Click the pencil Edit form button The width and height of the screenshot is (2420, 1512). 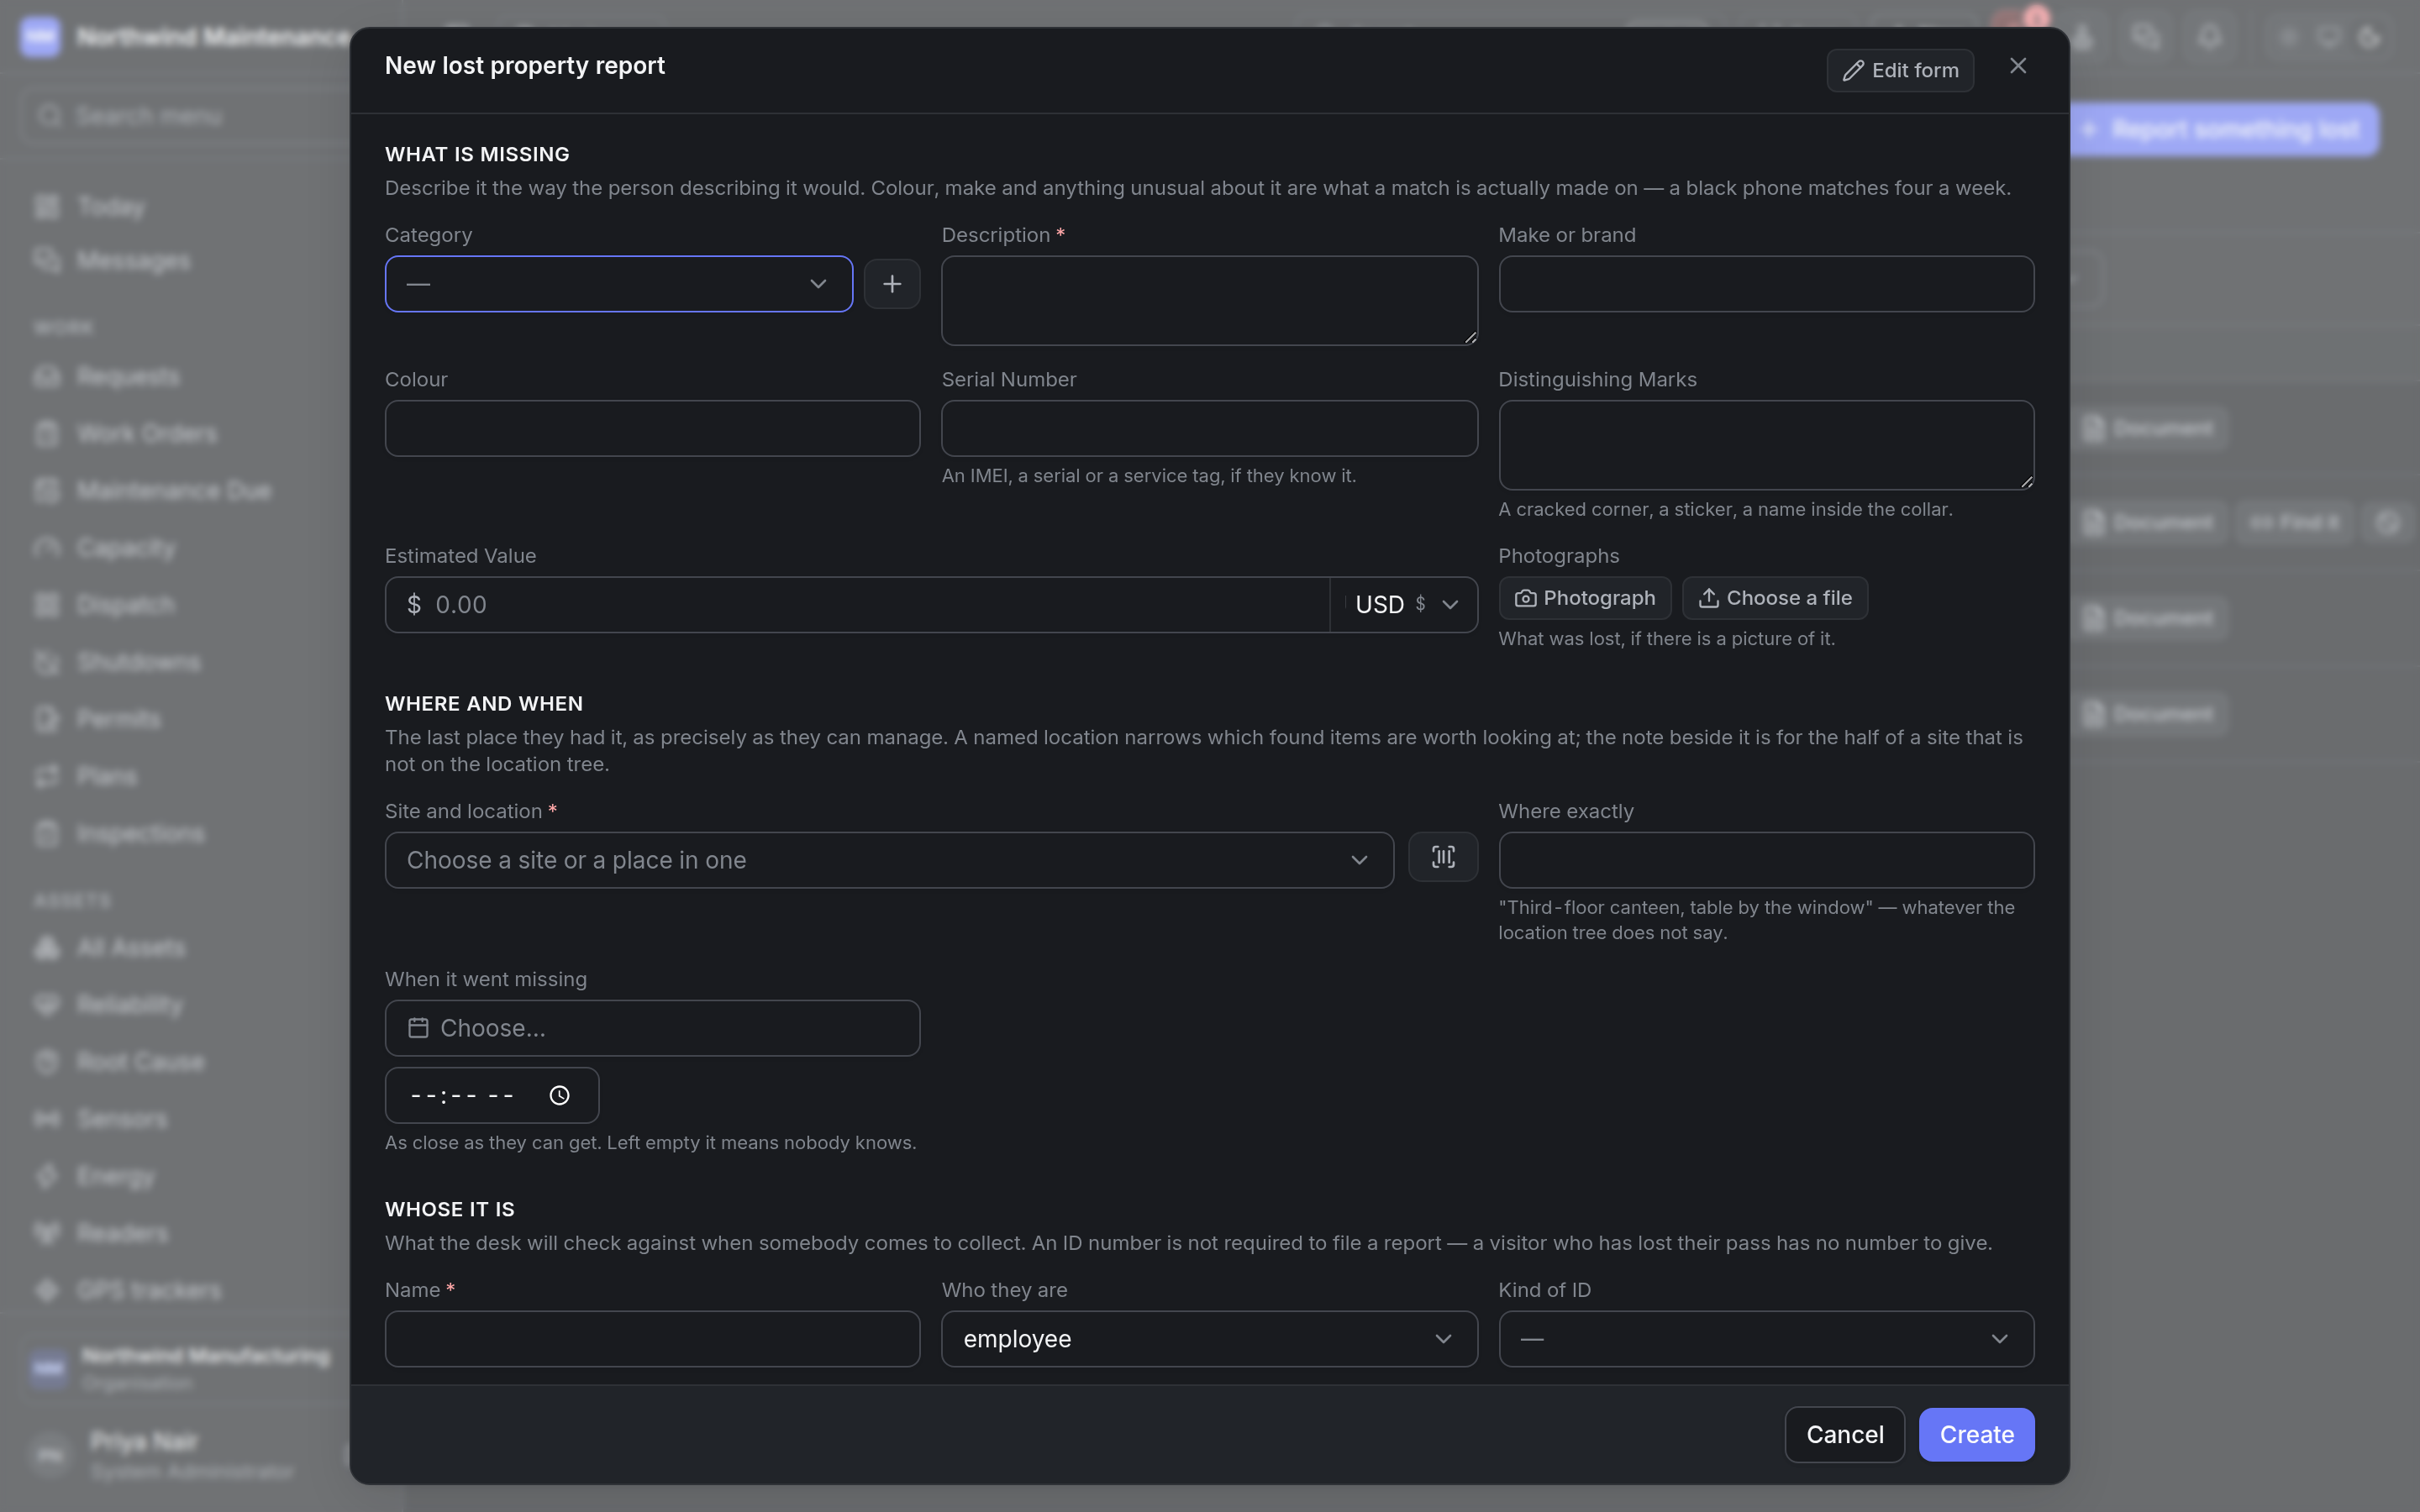[1899, 70]
